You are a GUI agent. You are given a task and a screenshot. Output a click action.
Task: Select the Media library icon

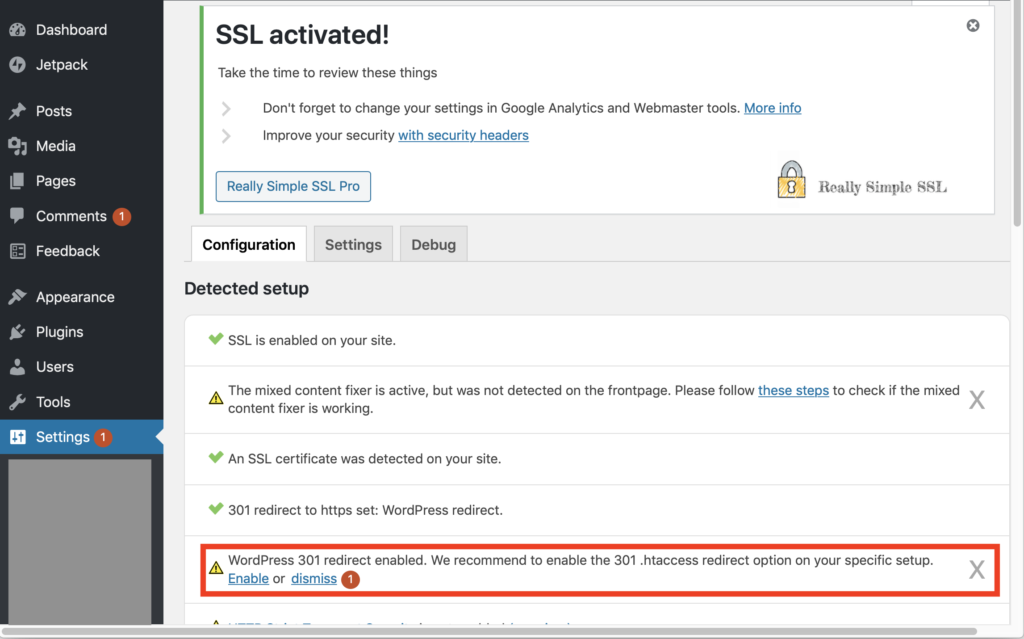coord(18,146)
